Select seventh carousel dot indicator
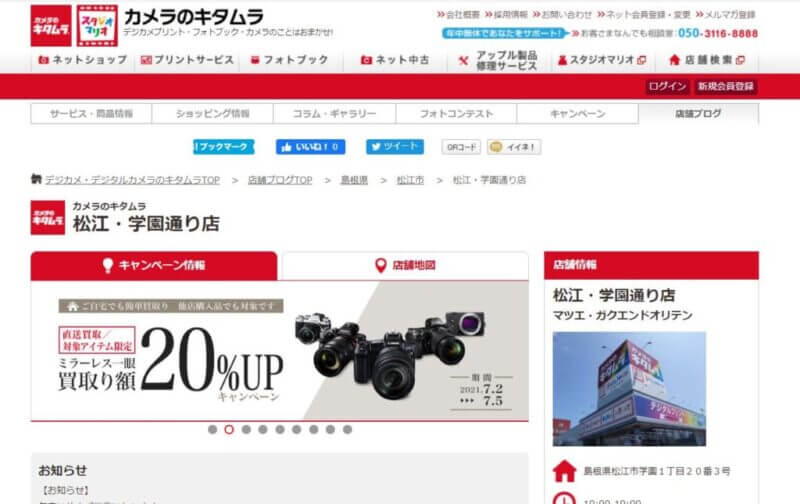This screenshot has width=800, height=504. coord(314,430)
